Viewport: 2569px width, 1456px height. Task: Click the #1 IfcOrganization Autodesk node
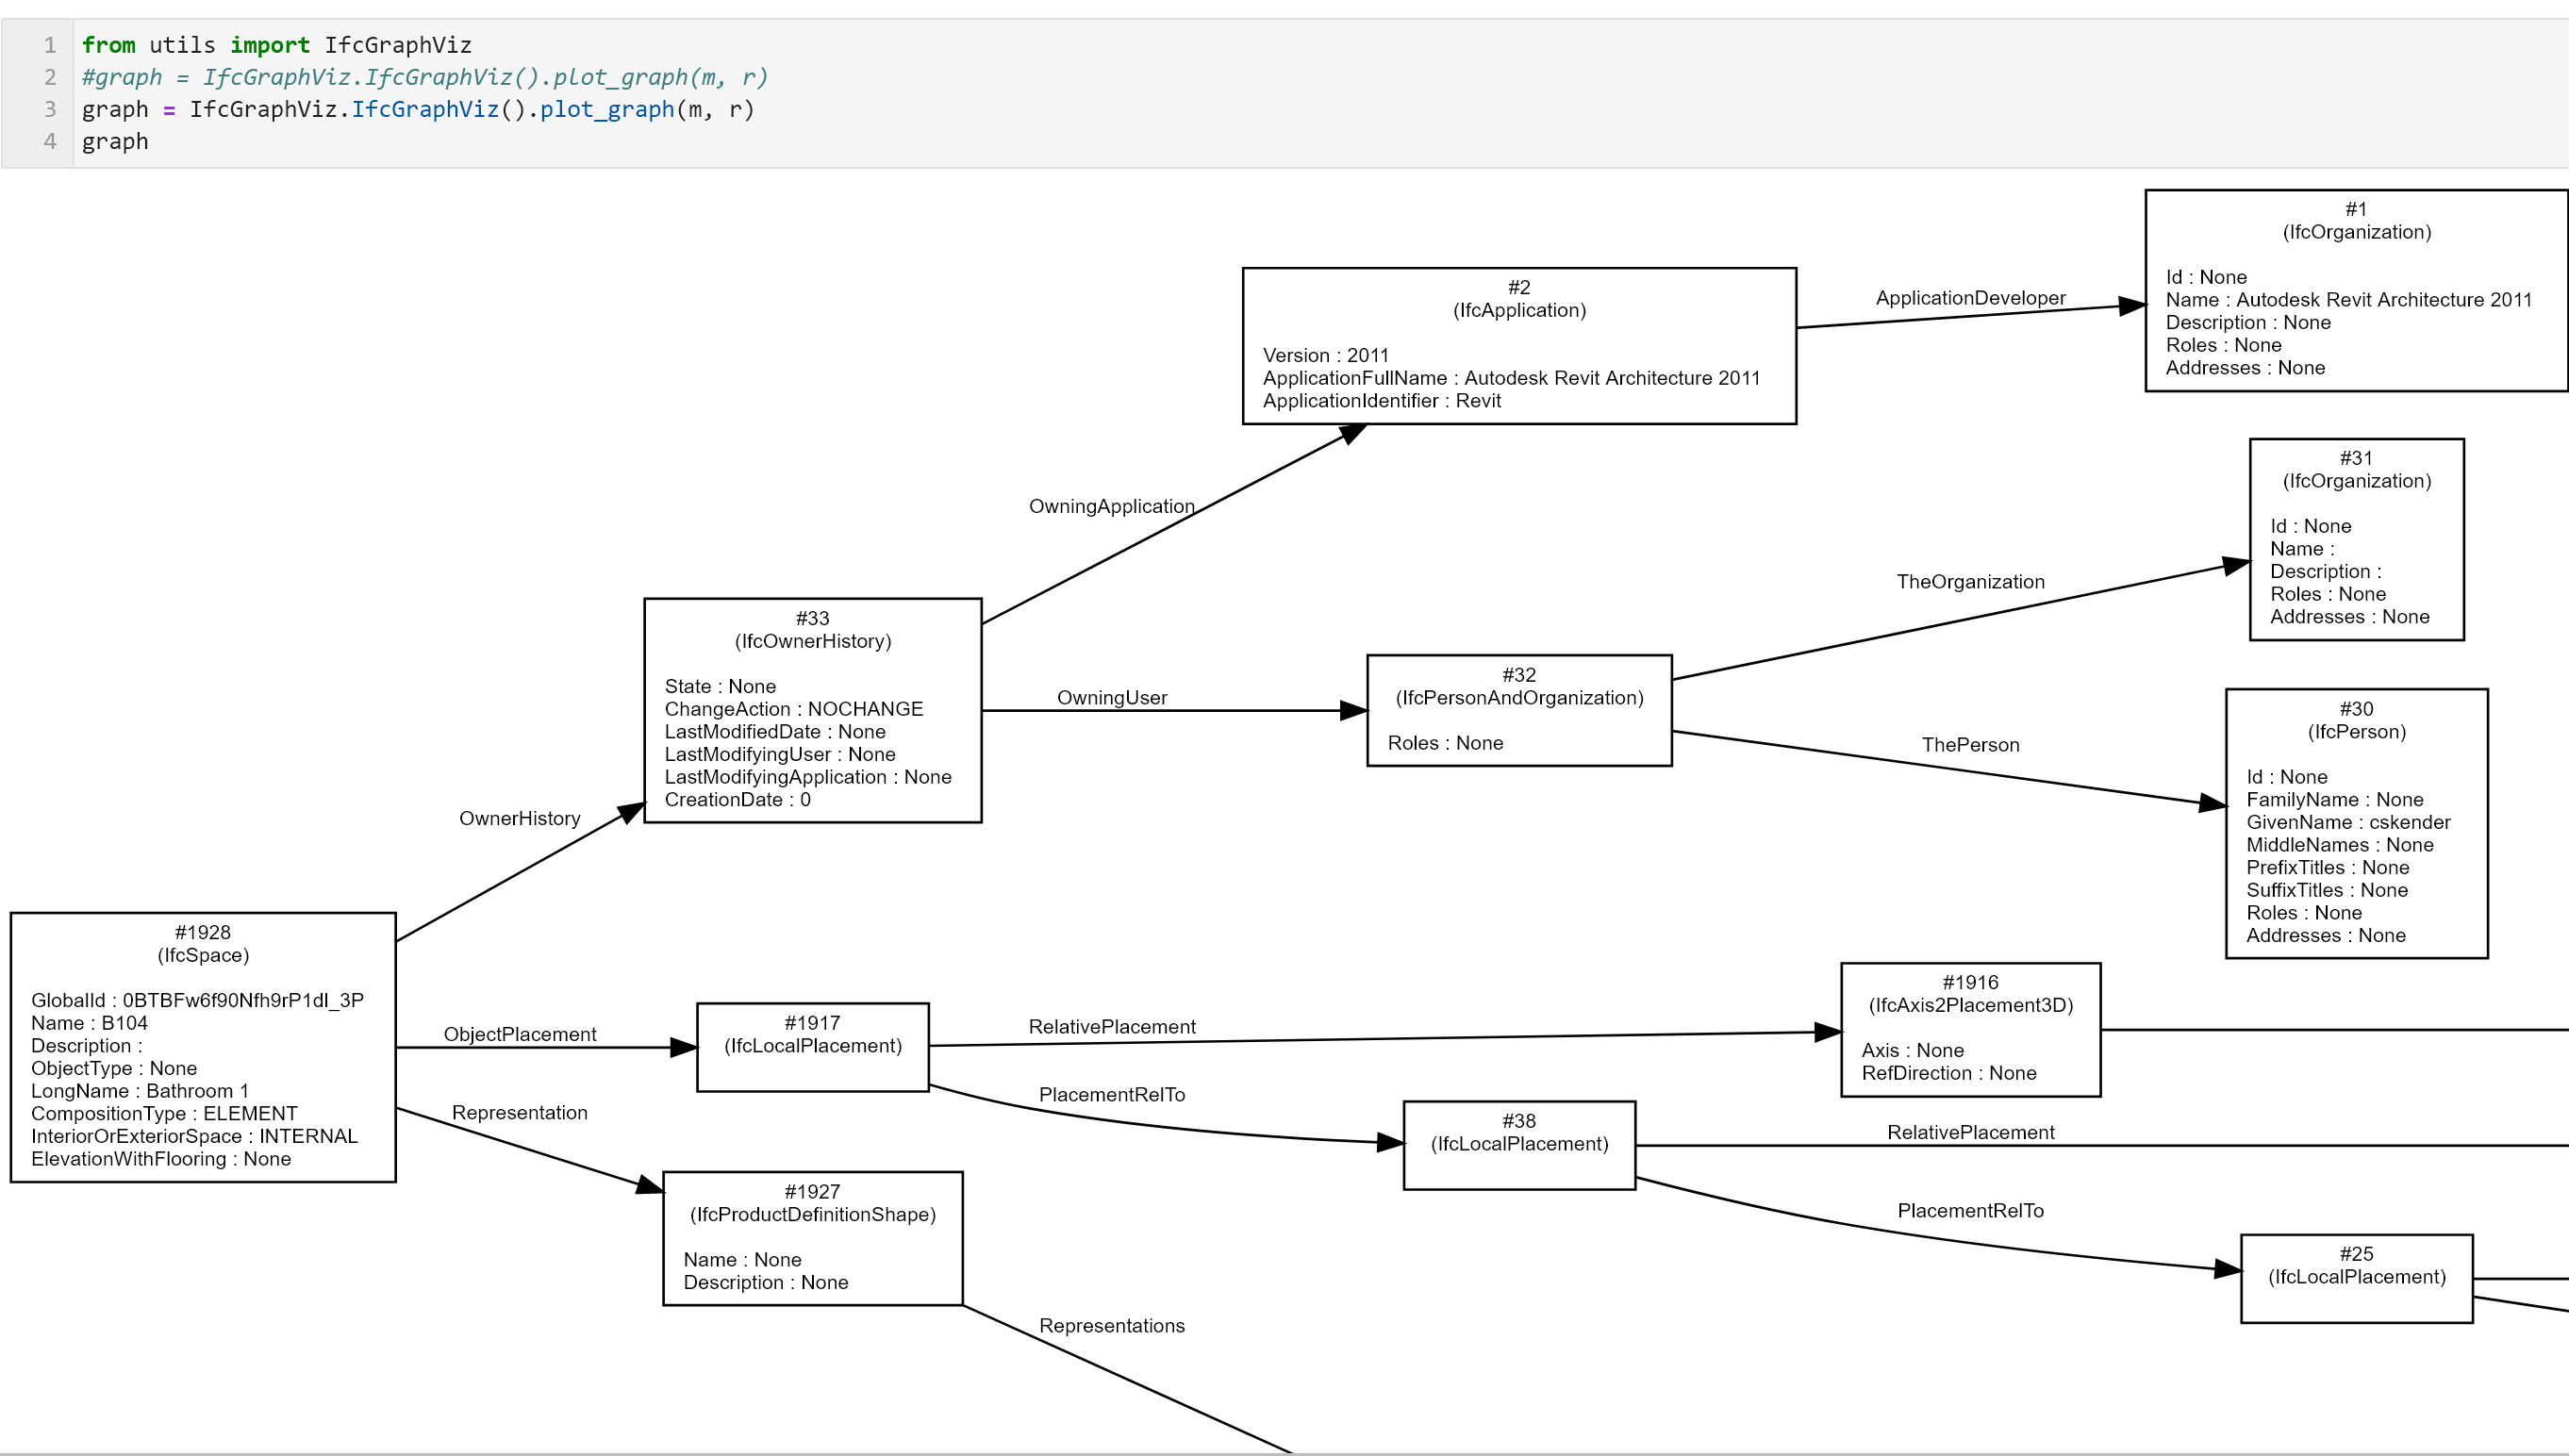(2355, 290)
